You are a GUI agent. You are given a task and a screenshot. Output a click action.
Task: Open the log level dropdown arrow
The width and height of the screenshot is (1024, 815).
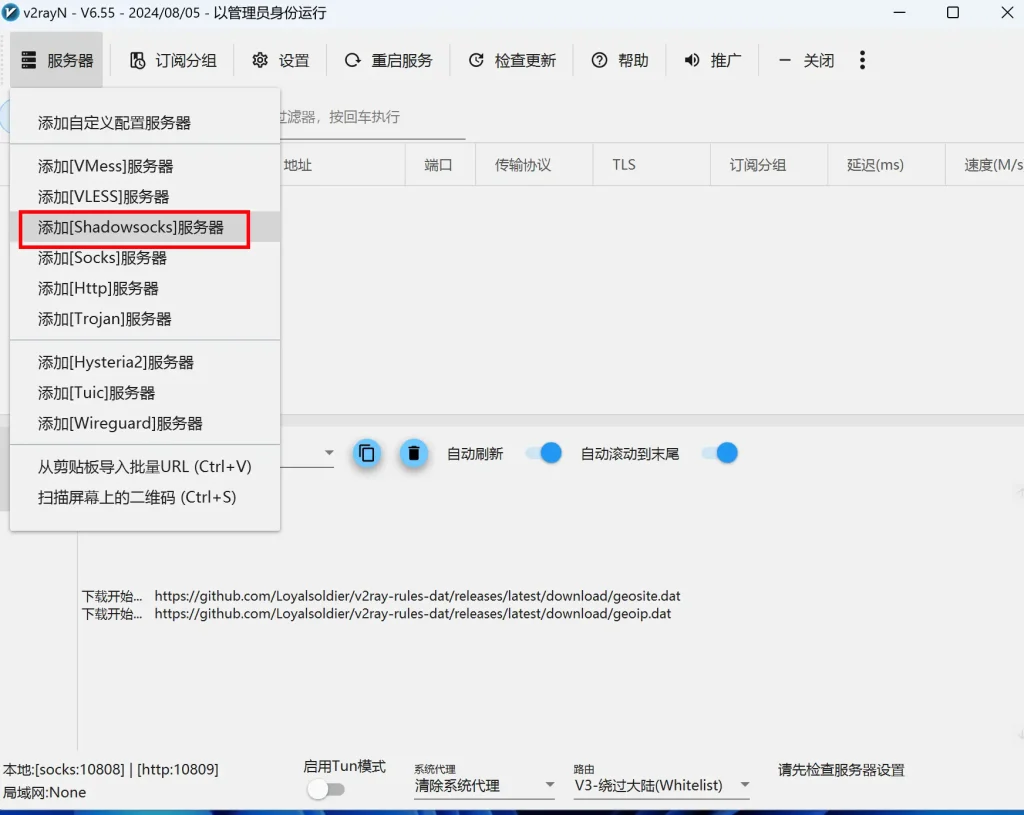point(329,453)
